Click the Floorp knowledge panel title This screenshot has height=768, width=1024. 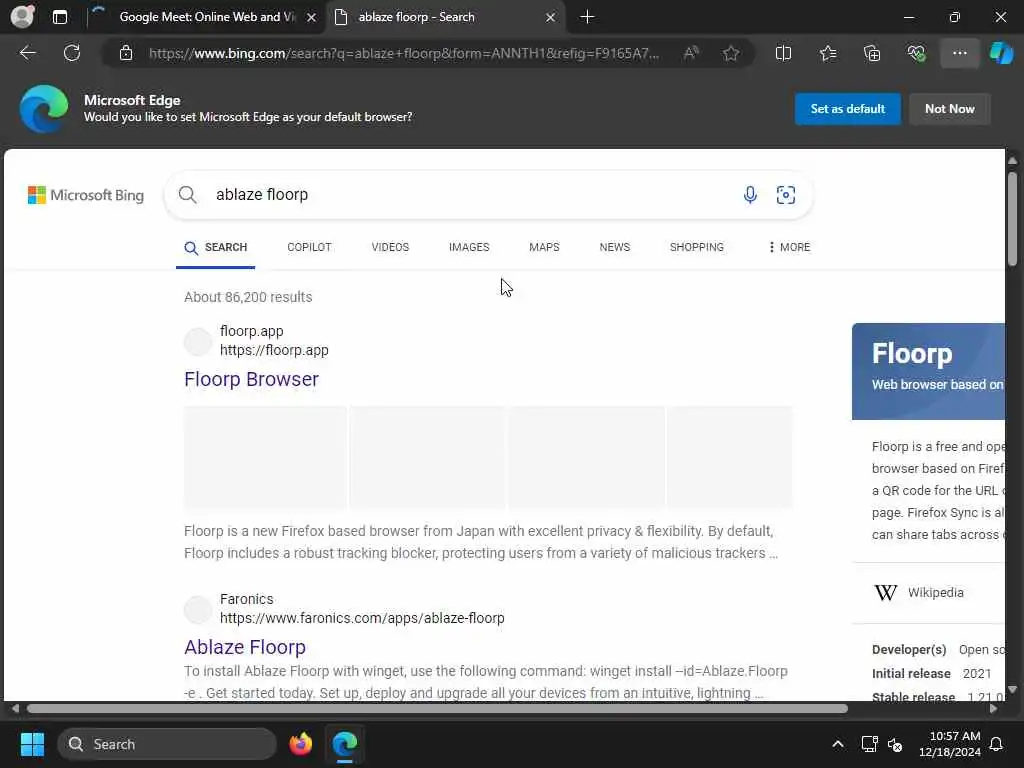tap(912, 353)
